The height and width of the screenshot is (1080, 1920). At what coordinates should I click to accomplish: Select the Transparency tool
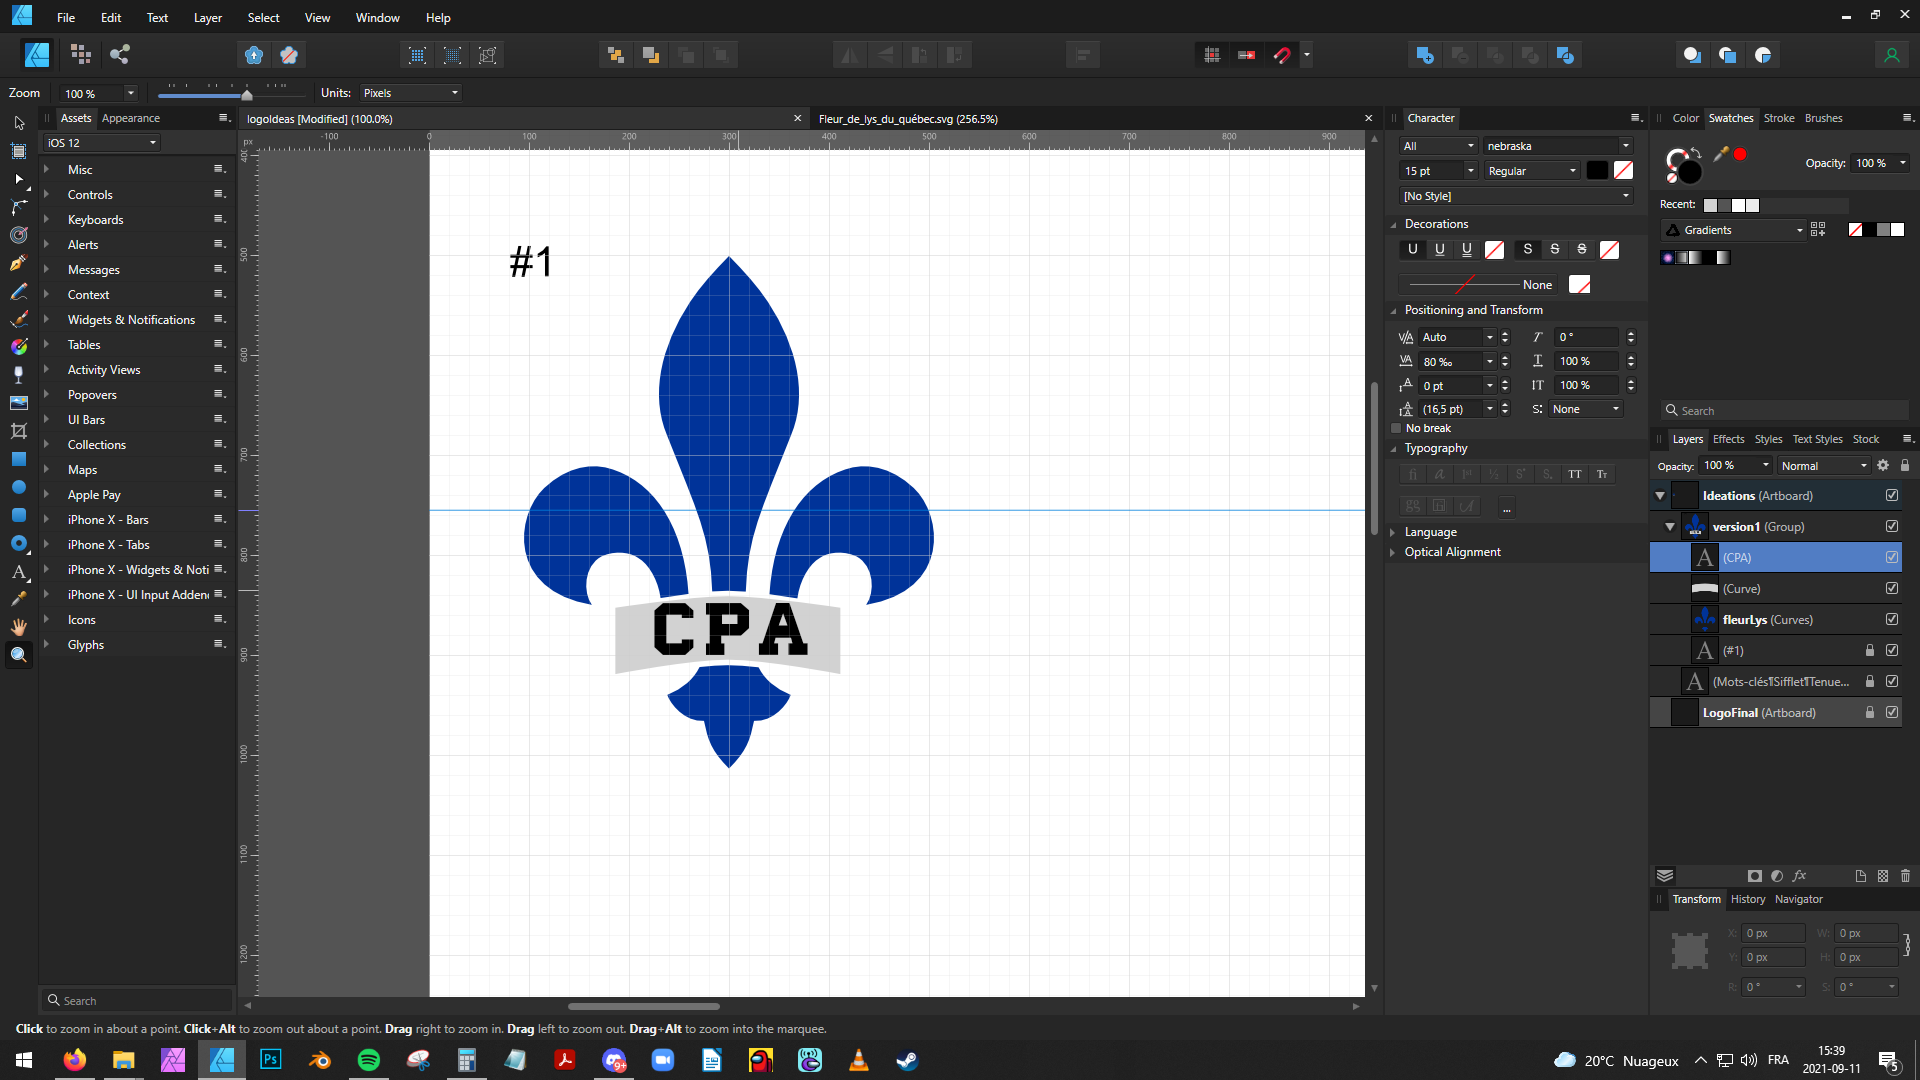pyautogui.click(x=18, y=374)
